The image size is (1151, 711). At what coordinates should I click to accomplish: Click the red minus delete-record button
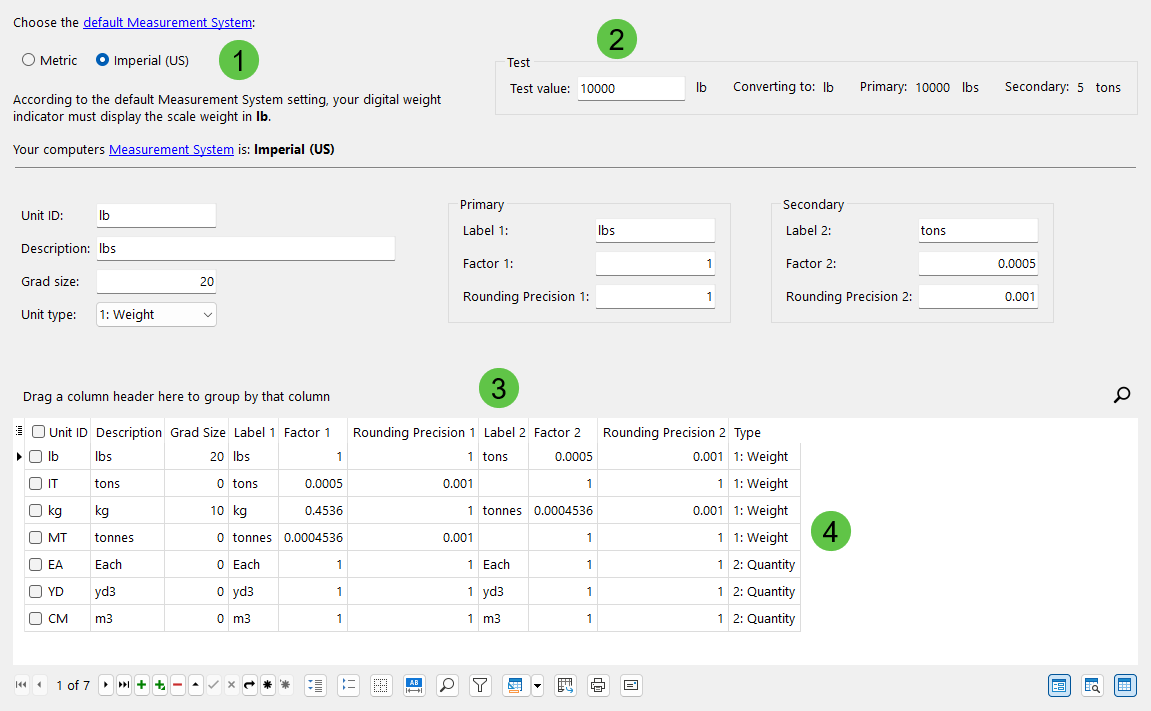pos(177,685)
